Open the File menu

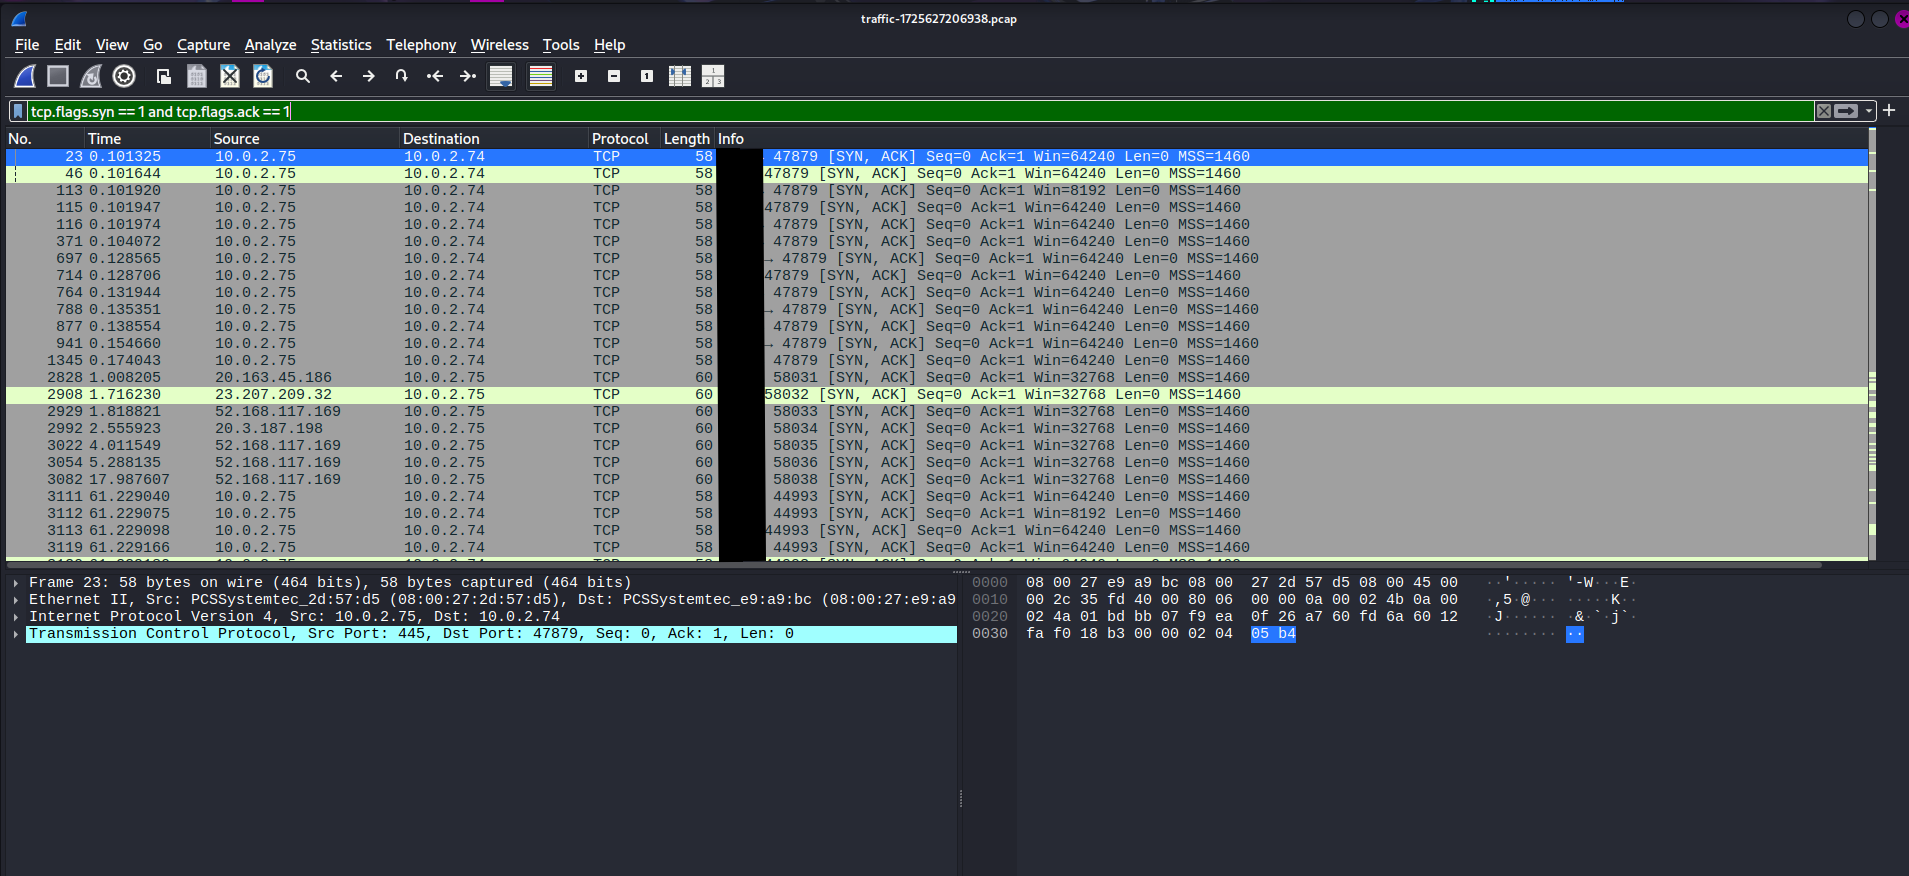(27, 45)
